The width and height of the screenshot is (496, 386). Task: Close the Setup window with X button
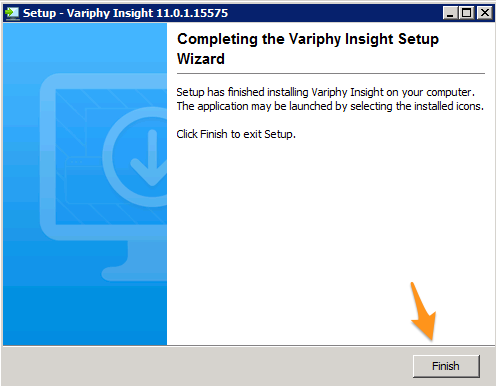click(485, 13)
